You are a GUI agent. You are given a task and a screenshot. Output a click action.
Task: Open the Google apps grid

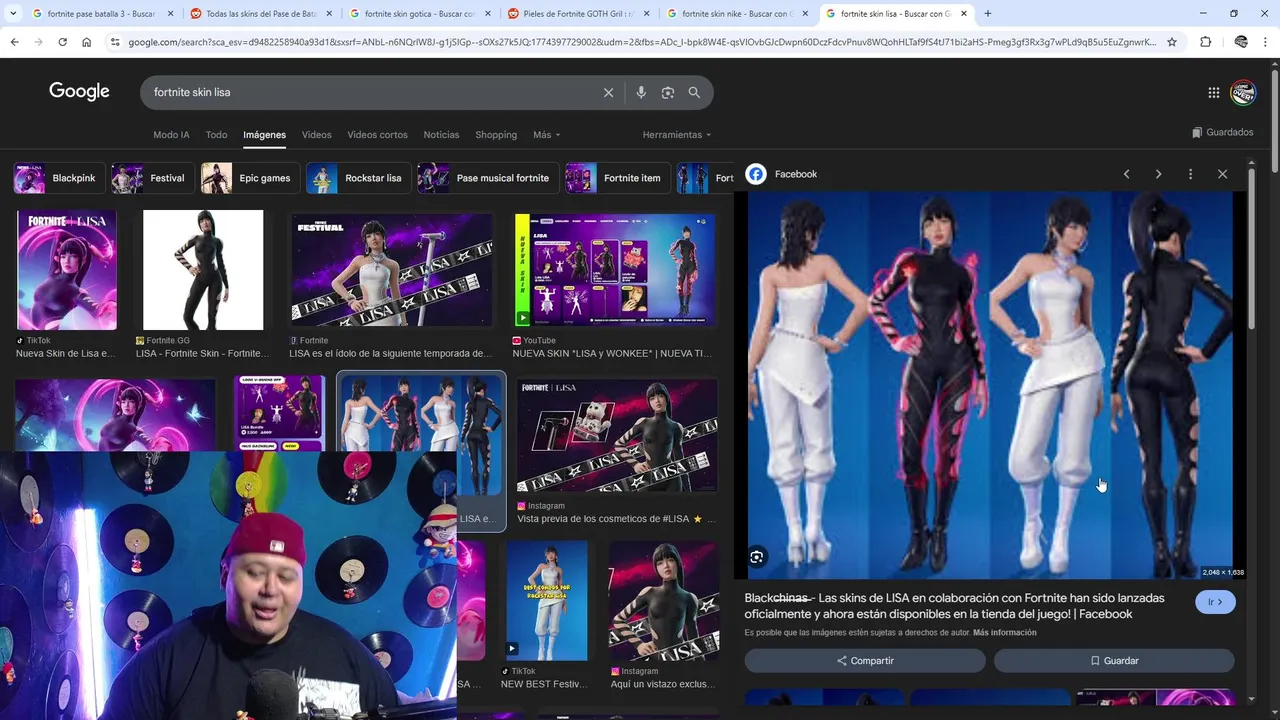coord(1213,92)
